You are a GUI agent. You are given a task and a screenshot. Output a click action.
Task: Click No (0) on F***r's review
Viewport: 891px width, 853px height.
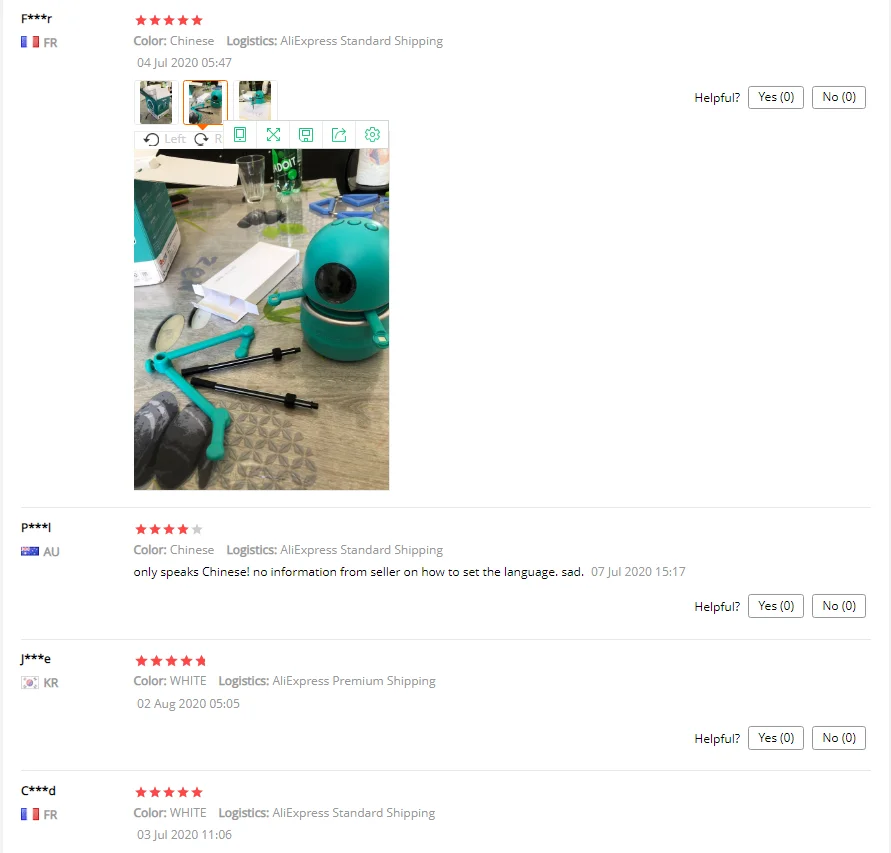(x=839, y=97)
